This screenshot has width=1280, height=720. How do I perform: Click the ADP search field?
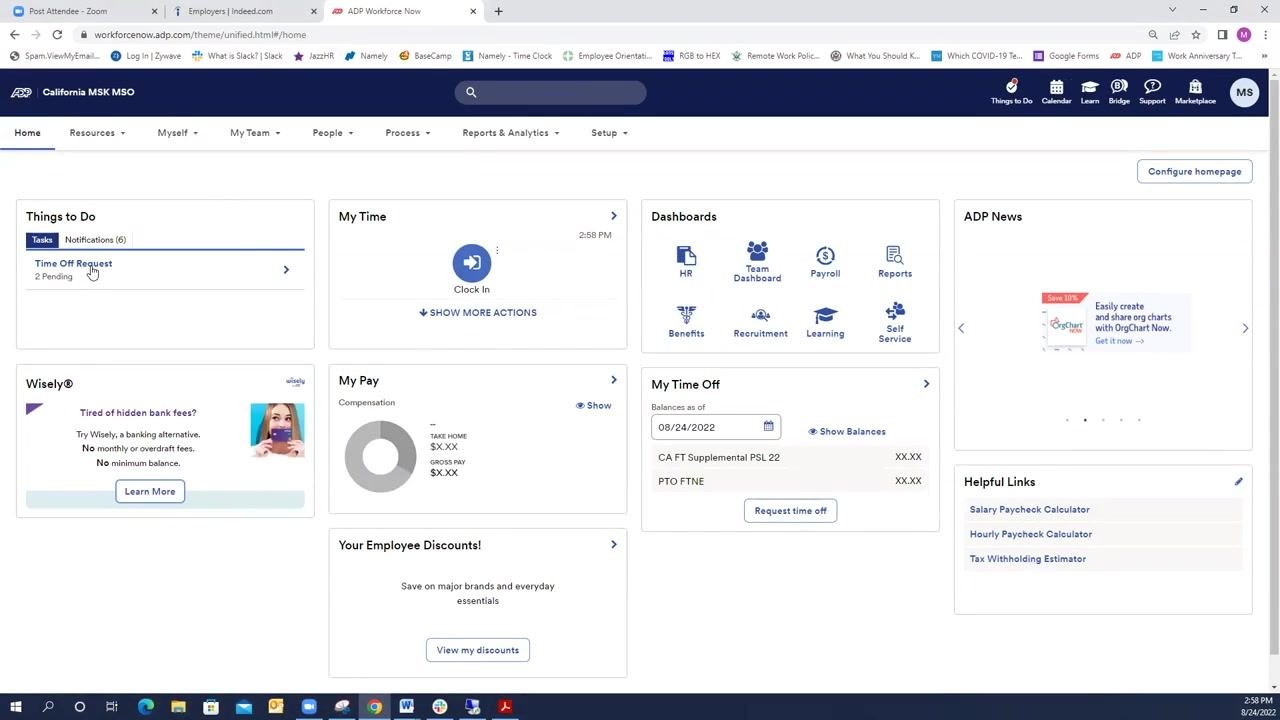click(x=551, y=92)
